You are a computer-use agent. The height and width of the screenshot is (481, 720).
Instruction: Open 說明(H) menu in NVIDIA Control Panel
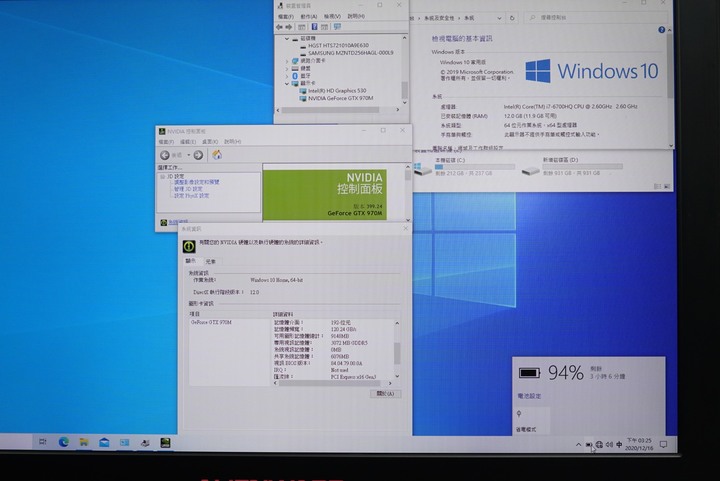tap(232, 142)
